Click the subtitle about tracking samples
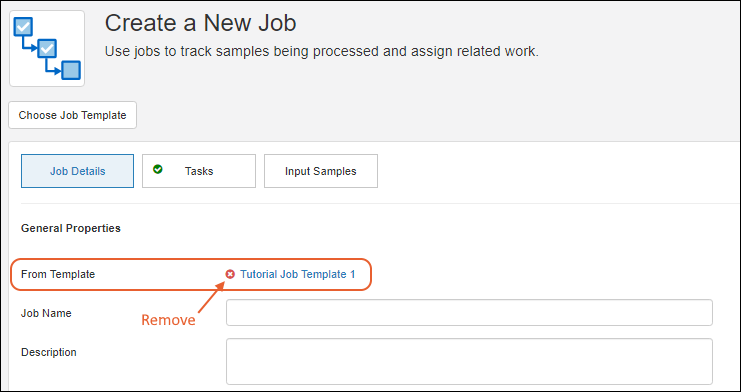This screenshot has width=741, height=392. 322,52
